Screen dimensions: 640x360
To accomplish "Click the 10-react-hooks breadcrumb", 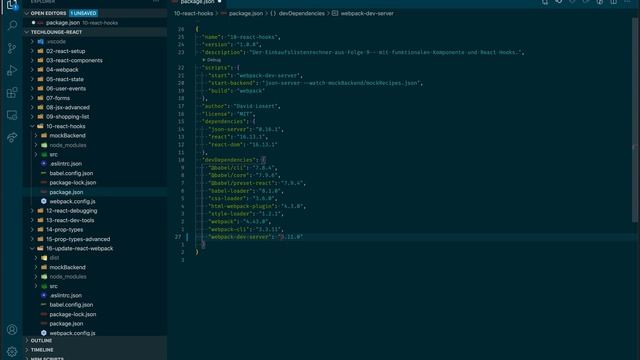I will click(x=193, y=13).
